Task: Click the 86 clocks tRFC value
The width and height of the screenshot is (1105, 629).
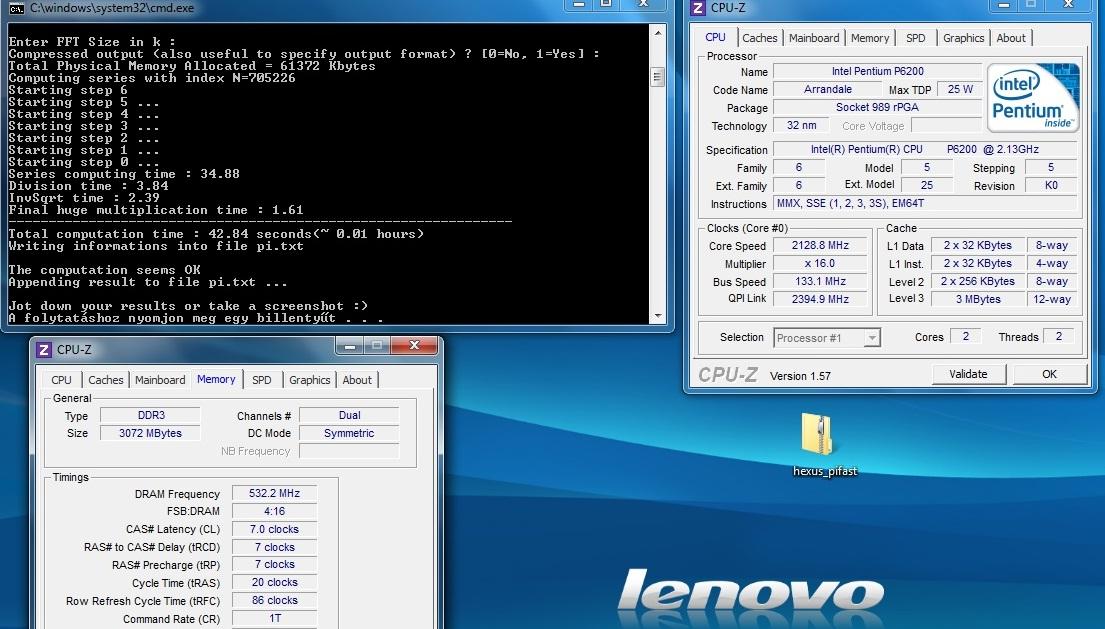Action: point(274,600)
